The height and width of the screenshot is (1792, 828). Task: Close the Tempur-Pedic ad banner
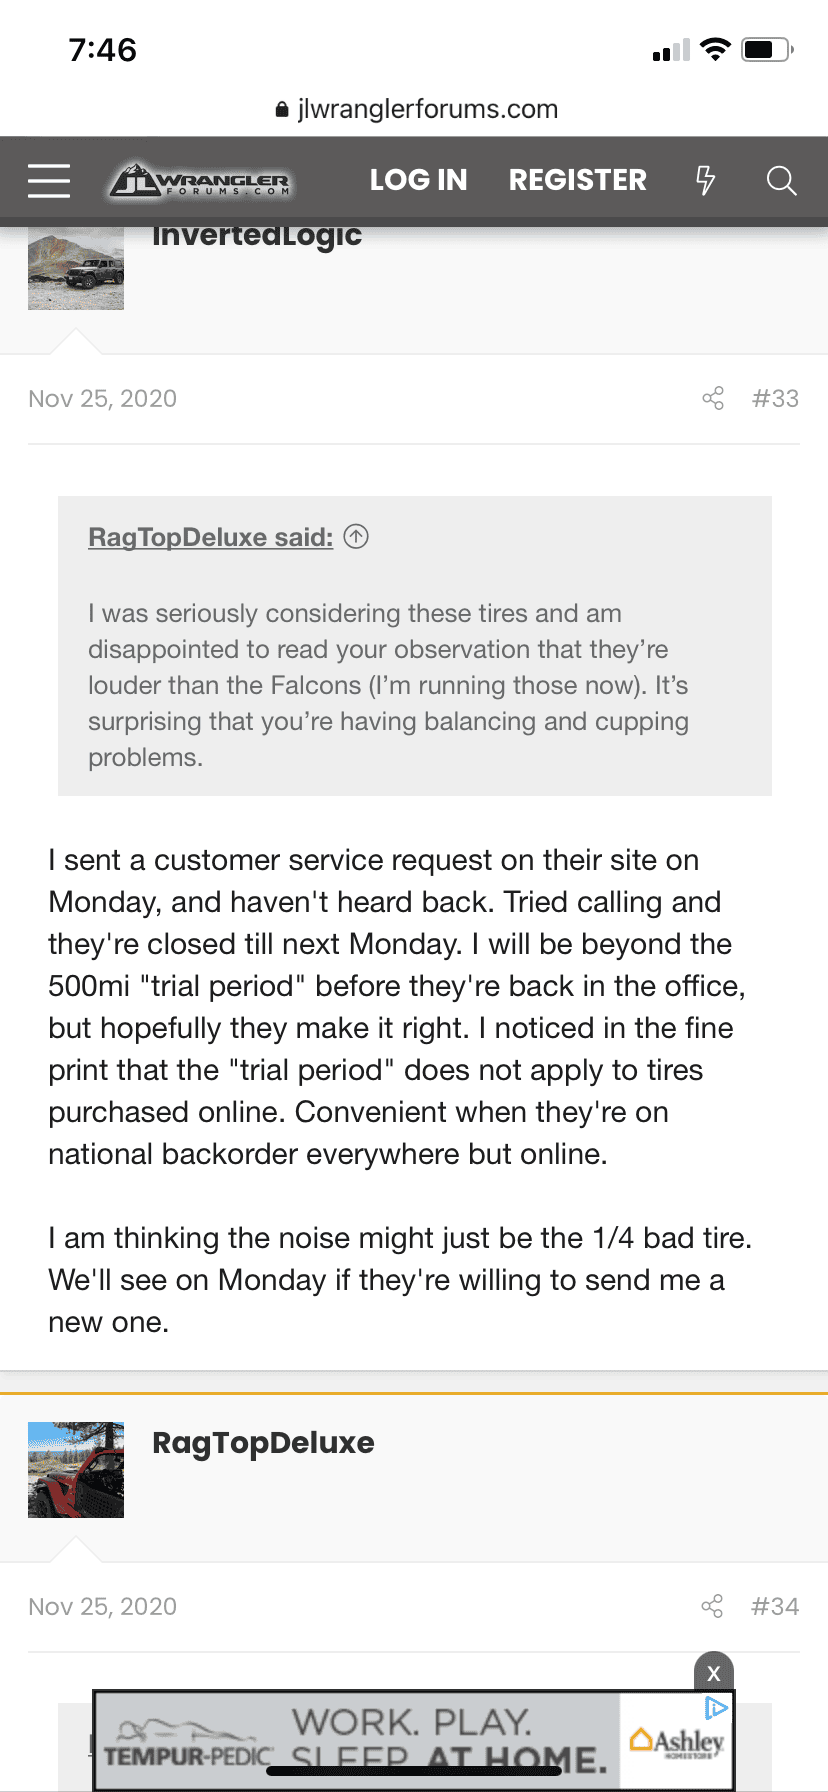point(714,1673)
